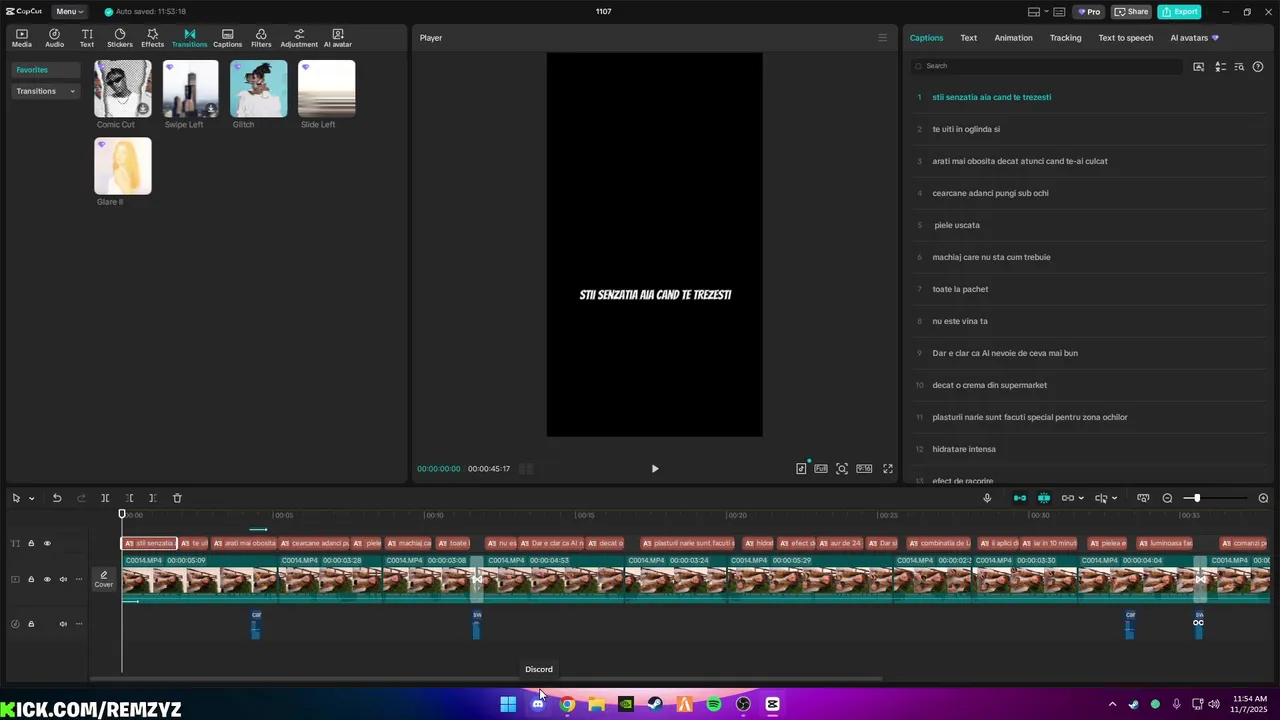Open File Explorer from the taskbar
The image size is (1280, 720).
point(597,704)
